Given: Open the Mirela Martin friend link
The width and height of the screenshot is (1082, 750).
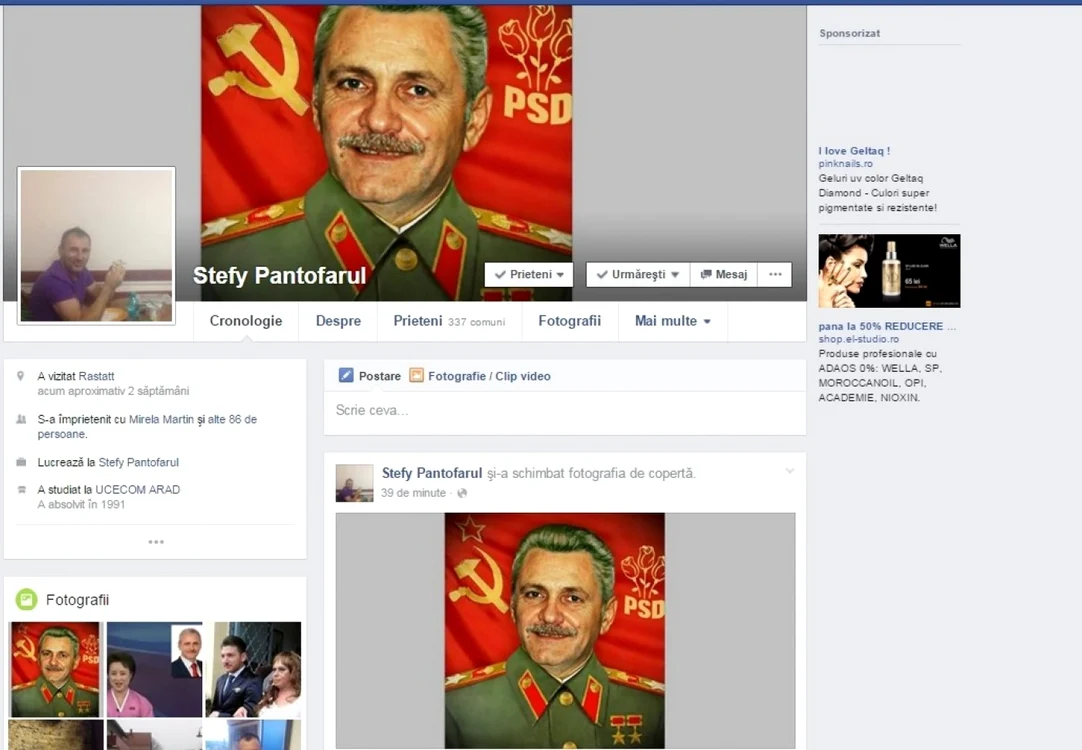Looking at the screenshot, I should (161, 419).
